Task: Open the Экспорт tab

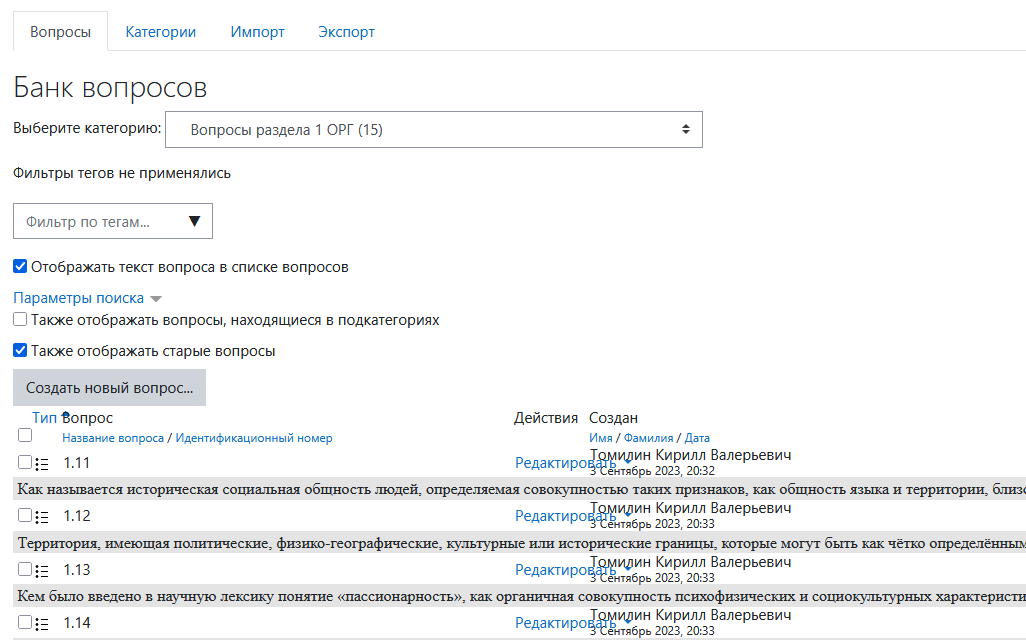Action: click(346, 31)
